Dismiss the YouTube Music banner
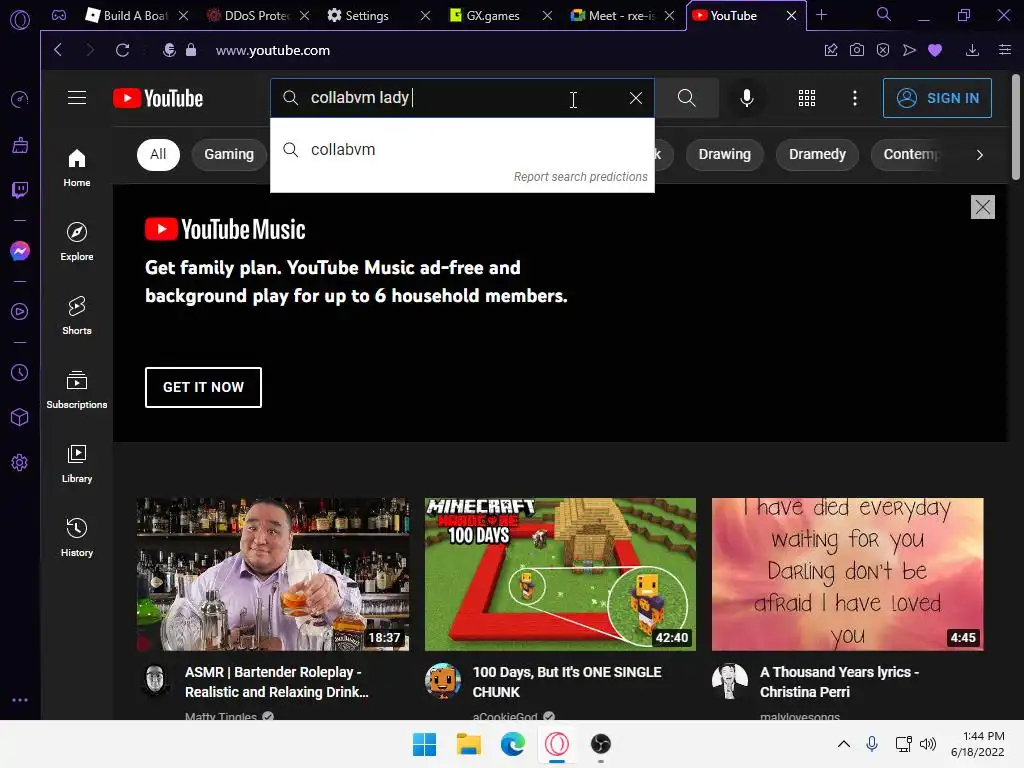This screenshot has height=768, width=1024. [982, 207]
